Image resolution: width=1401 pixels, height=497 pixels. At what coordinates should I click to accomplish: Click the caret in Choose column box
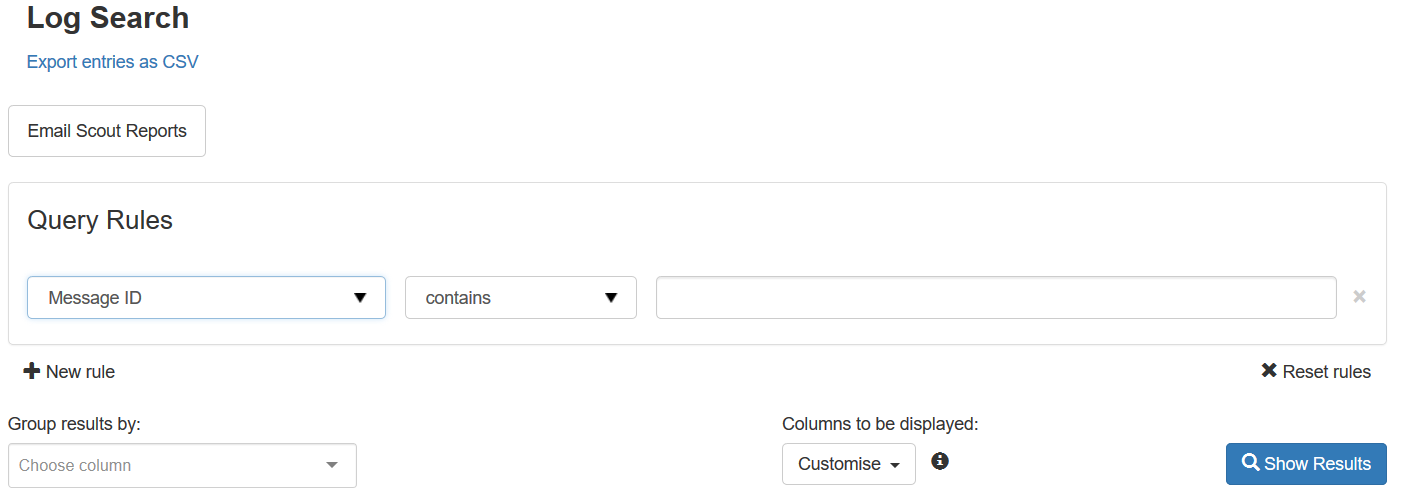coord(332,465)
